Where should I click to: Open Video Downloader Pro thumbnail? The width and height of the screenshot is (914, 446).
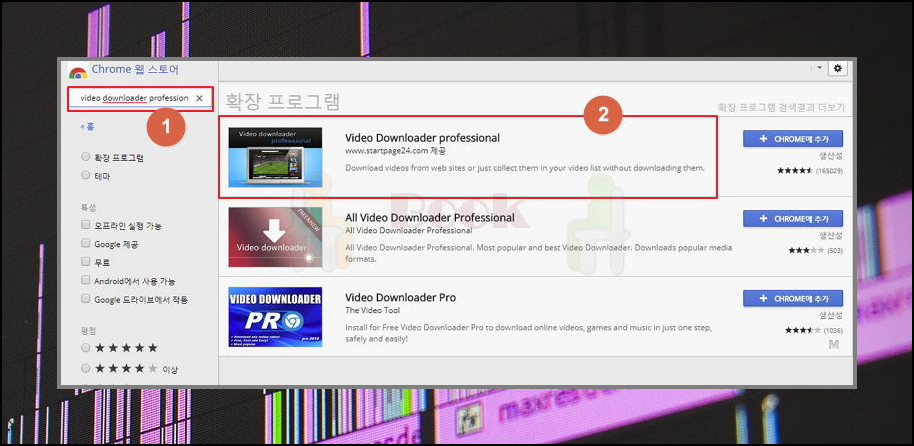(x=275, y=317)
